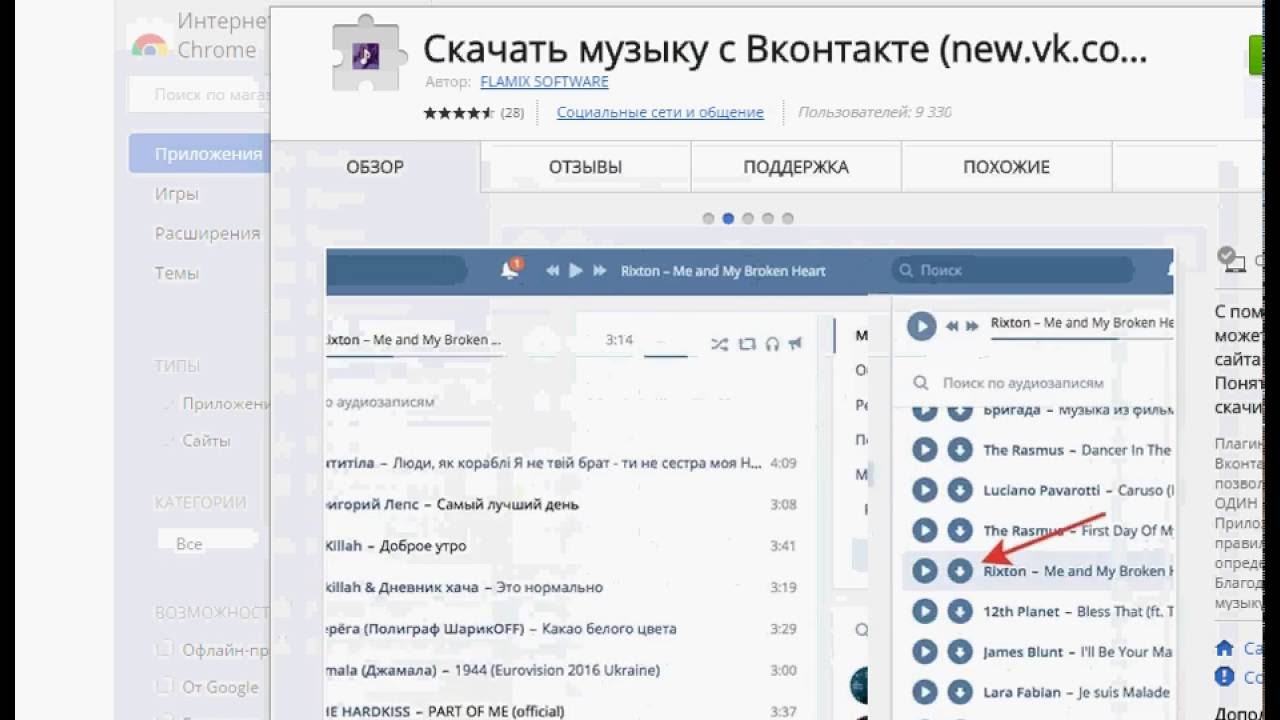Download James Blunt – I'll Be Your track

[960, 652]
